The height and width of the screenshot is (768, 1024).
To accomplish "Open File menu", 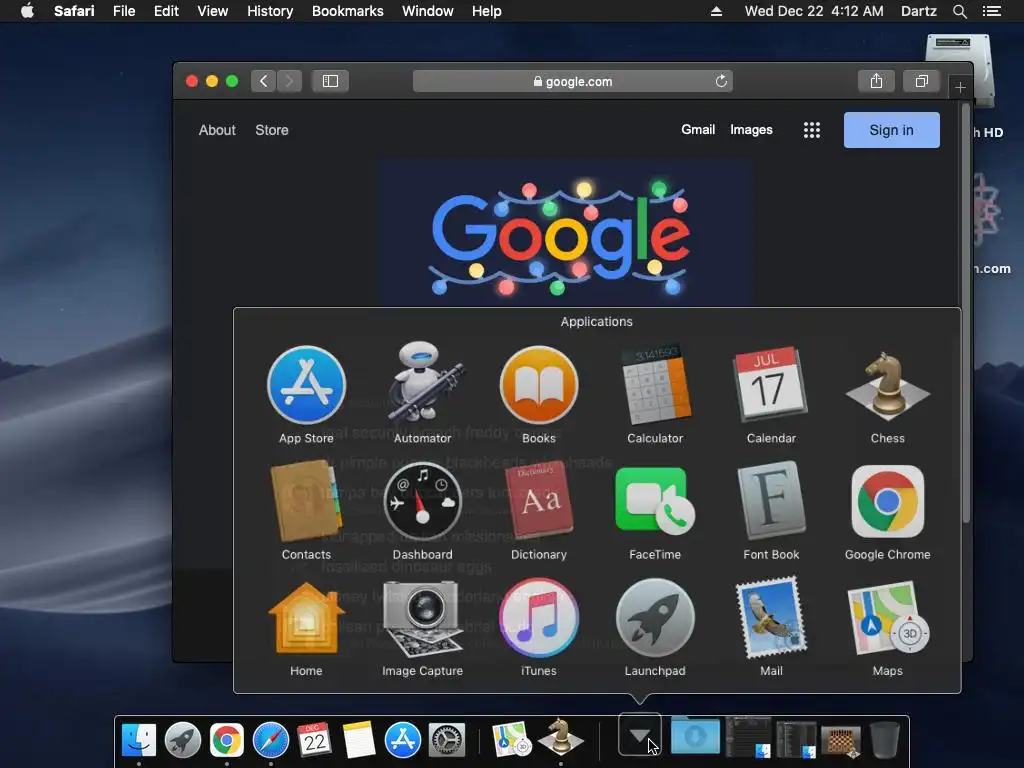I will 124,11.
